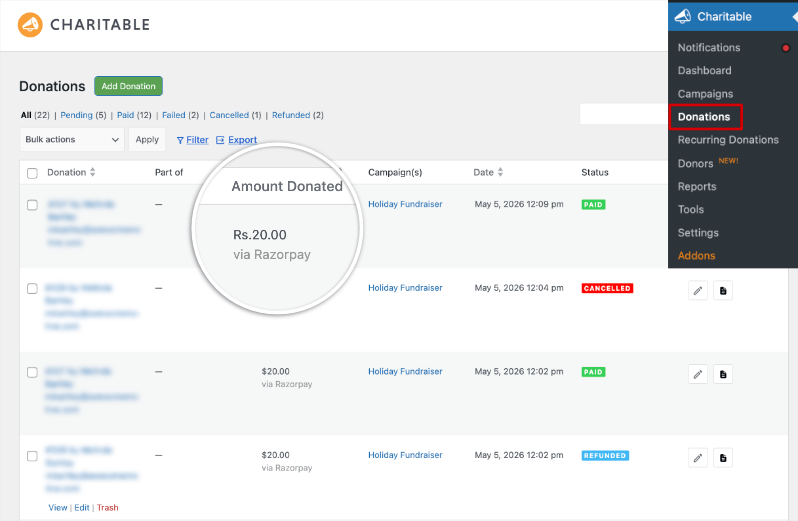Open the Filter funnel link

(192, 139)
